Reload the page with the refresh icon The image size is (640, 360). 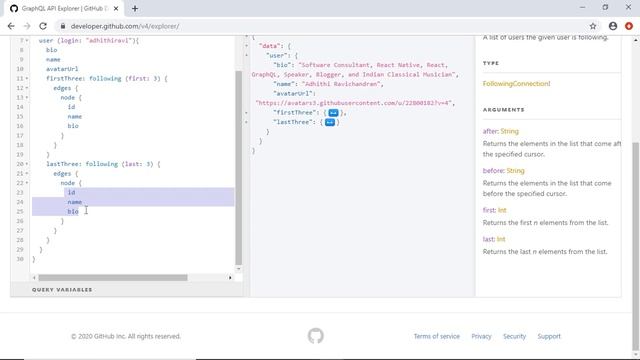(x=43, y=26)
